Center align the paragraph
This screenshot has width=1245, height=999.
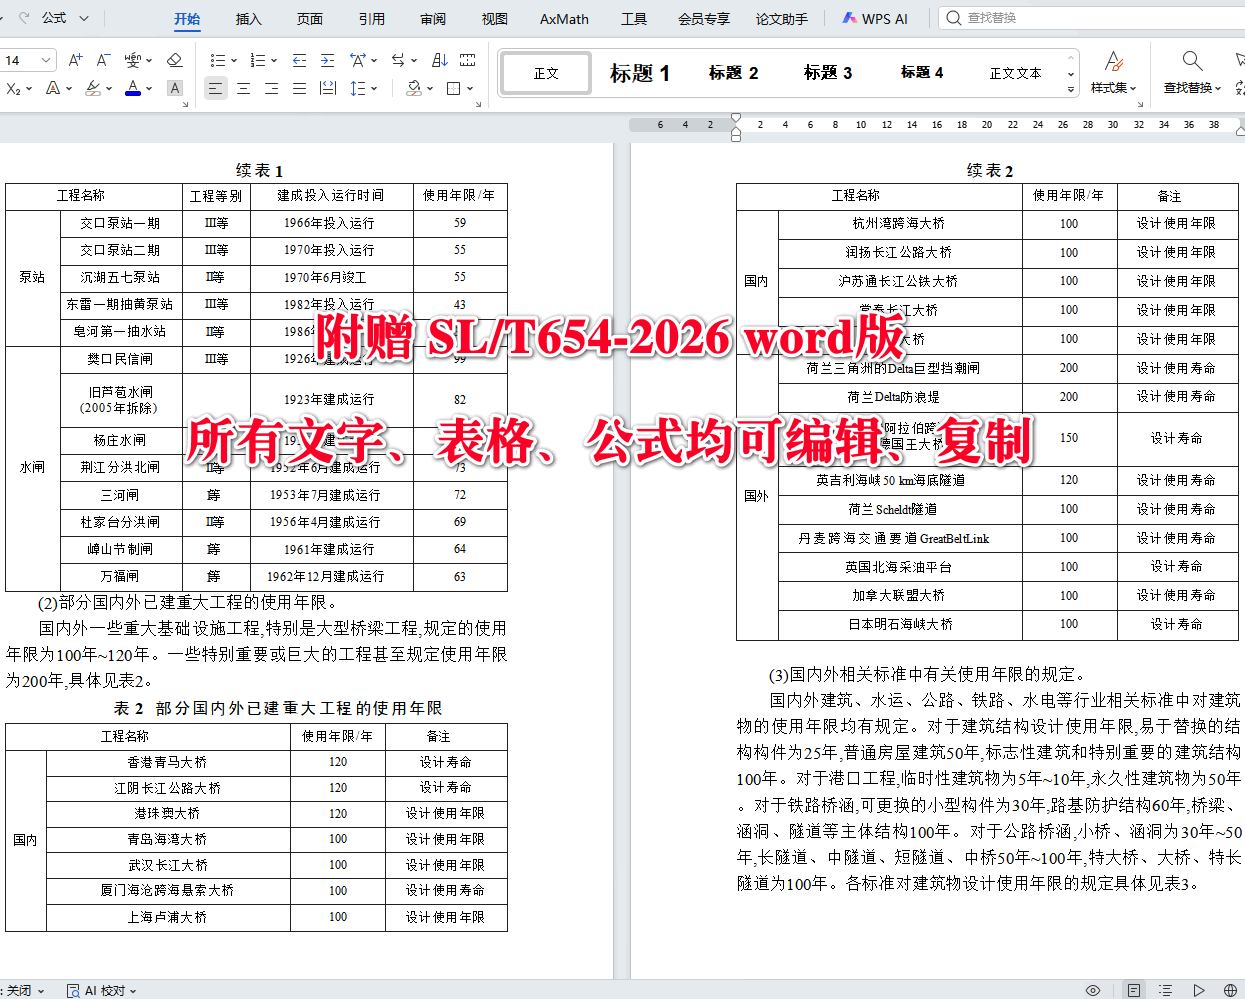point(244,88)
